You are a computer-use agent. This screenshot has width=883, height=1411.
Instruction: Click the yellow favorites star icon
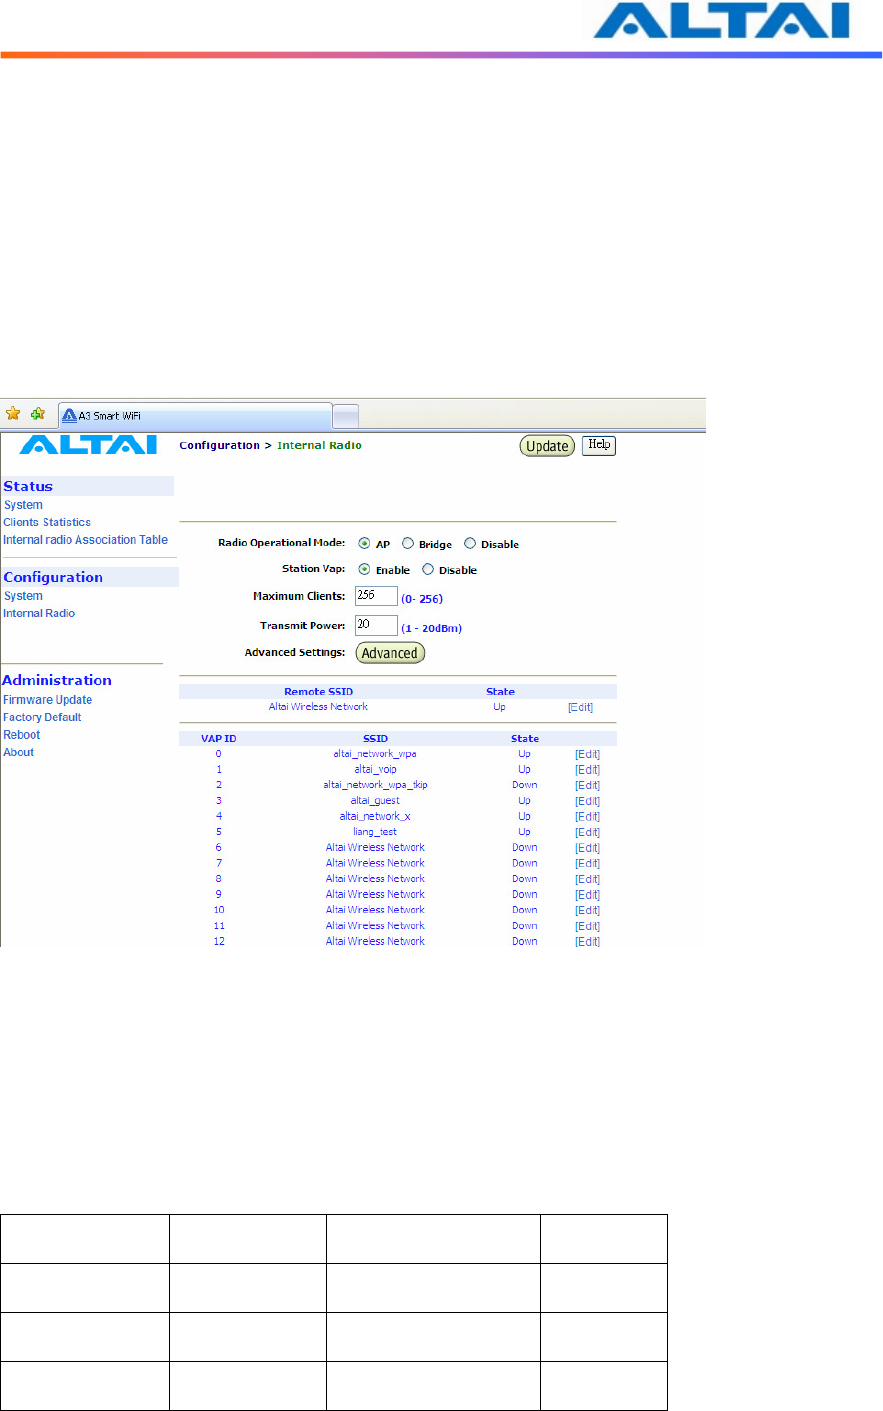point(13,414)
